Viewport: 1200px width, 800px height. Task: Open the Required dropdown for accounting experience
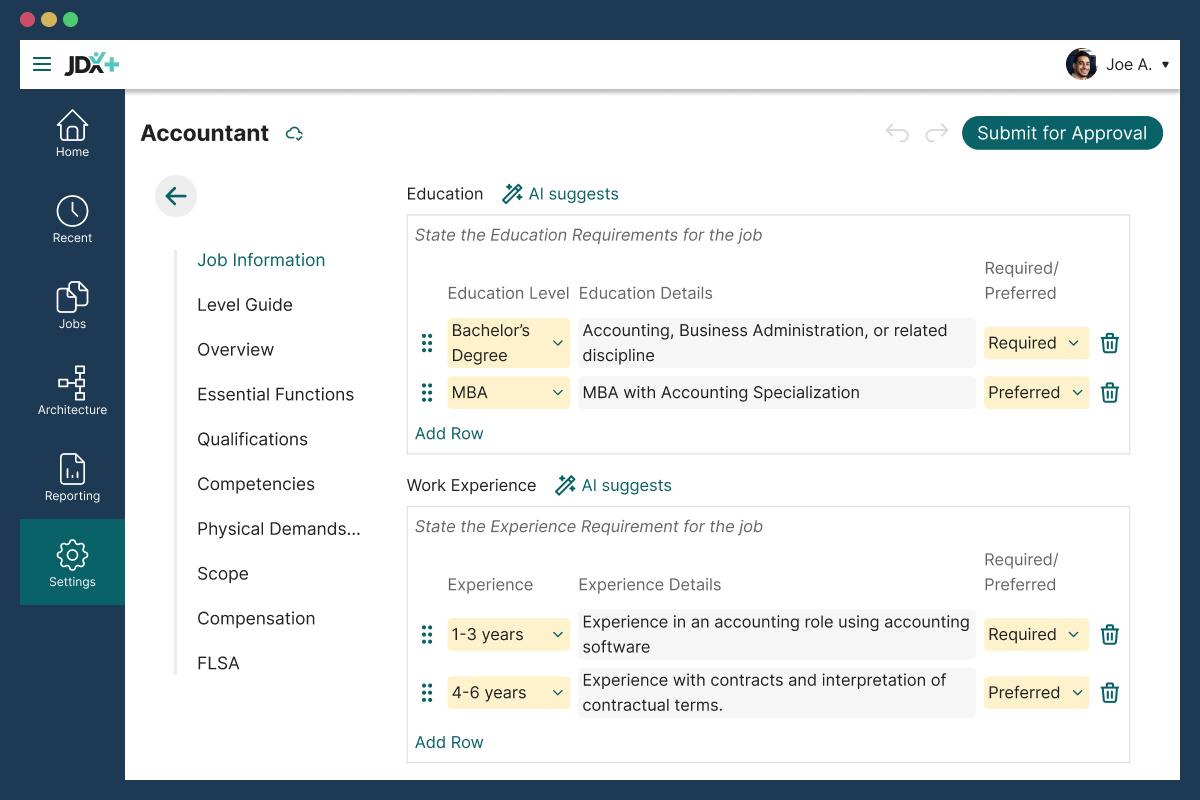[1036, 634]
